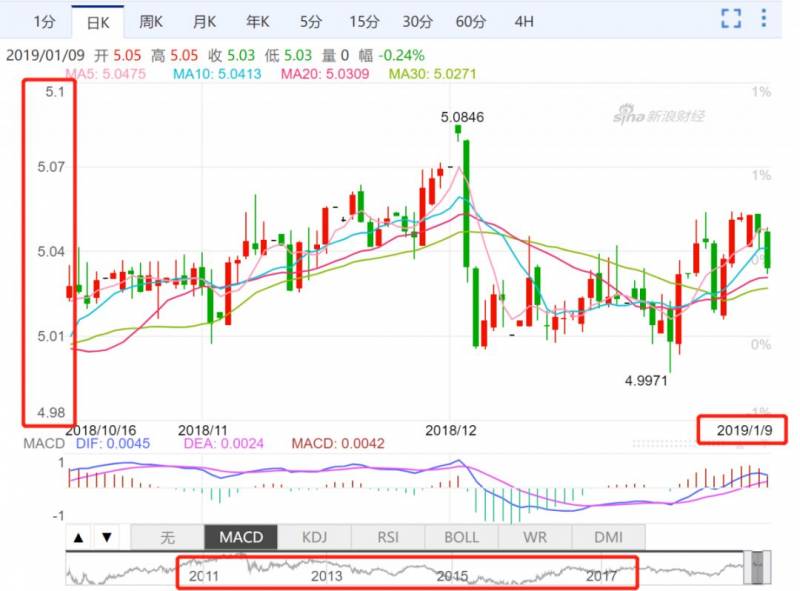Switch to 4H timeframe
This screenshot has width=800, height=591.
coord(523,21)
